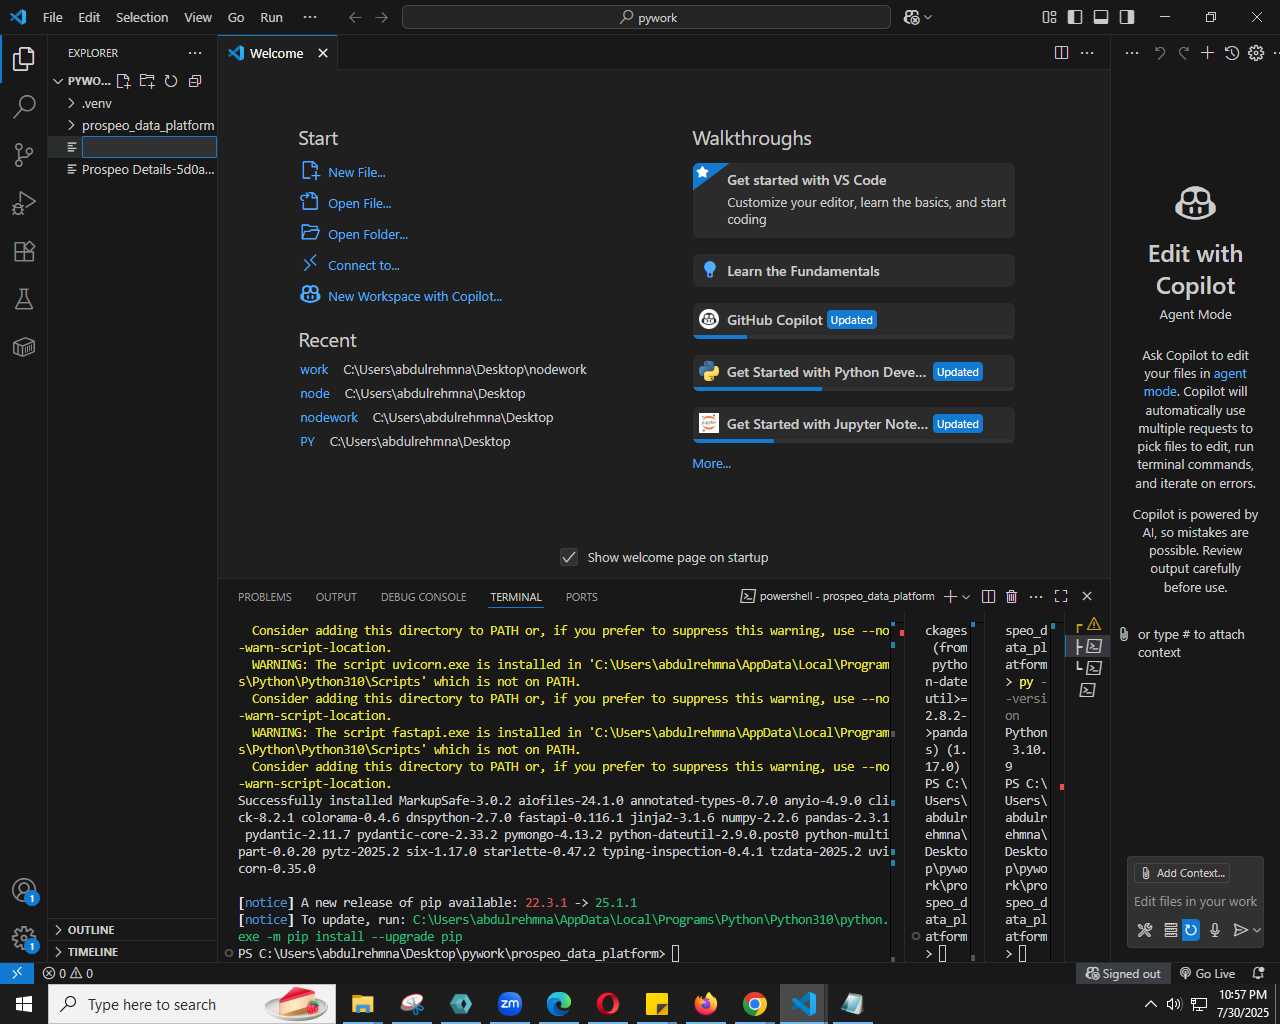Click the pywork command center search box
Image resolution: width=1280 pixels, height=1024 pixels.
[x=646, y=17]
